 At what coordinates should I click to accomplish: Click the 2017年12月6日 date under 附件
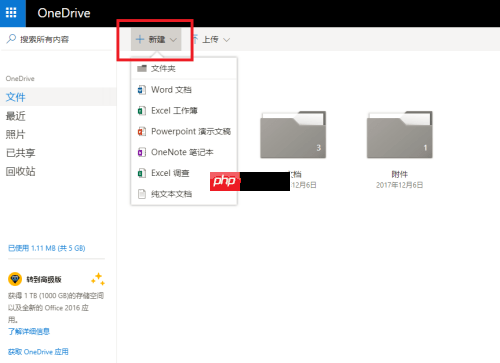coord(400,185)
